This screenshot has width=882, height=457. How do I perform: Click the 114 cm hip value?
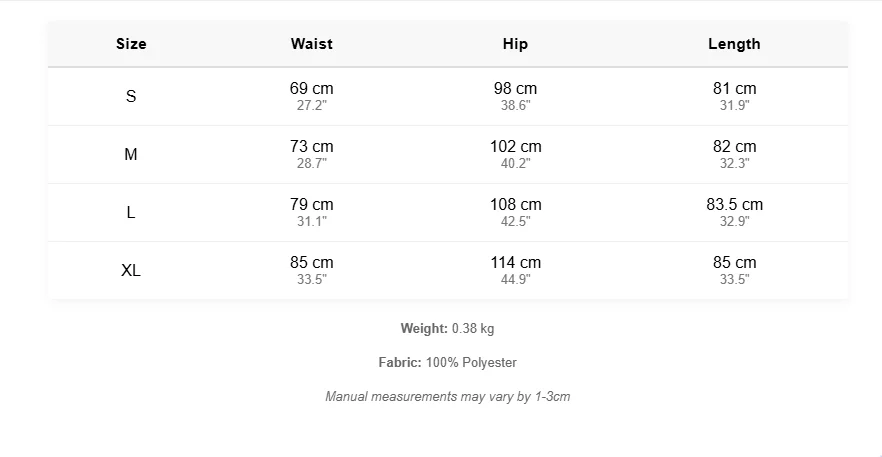515,263
